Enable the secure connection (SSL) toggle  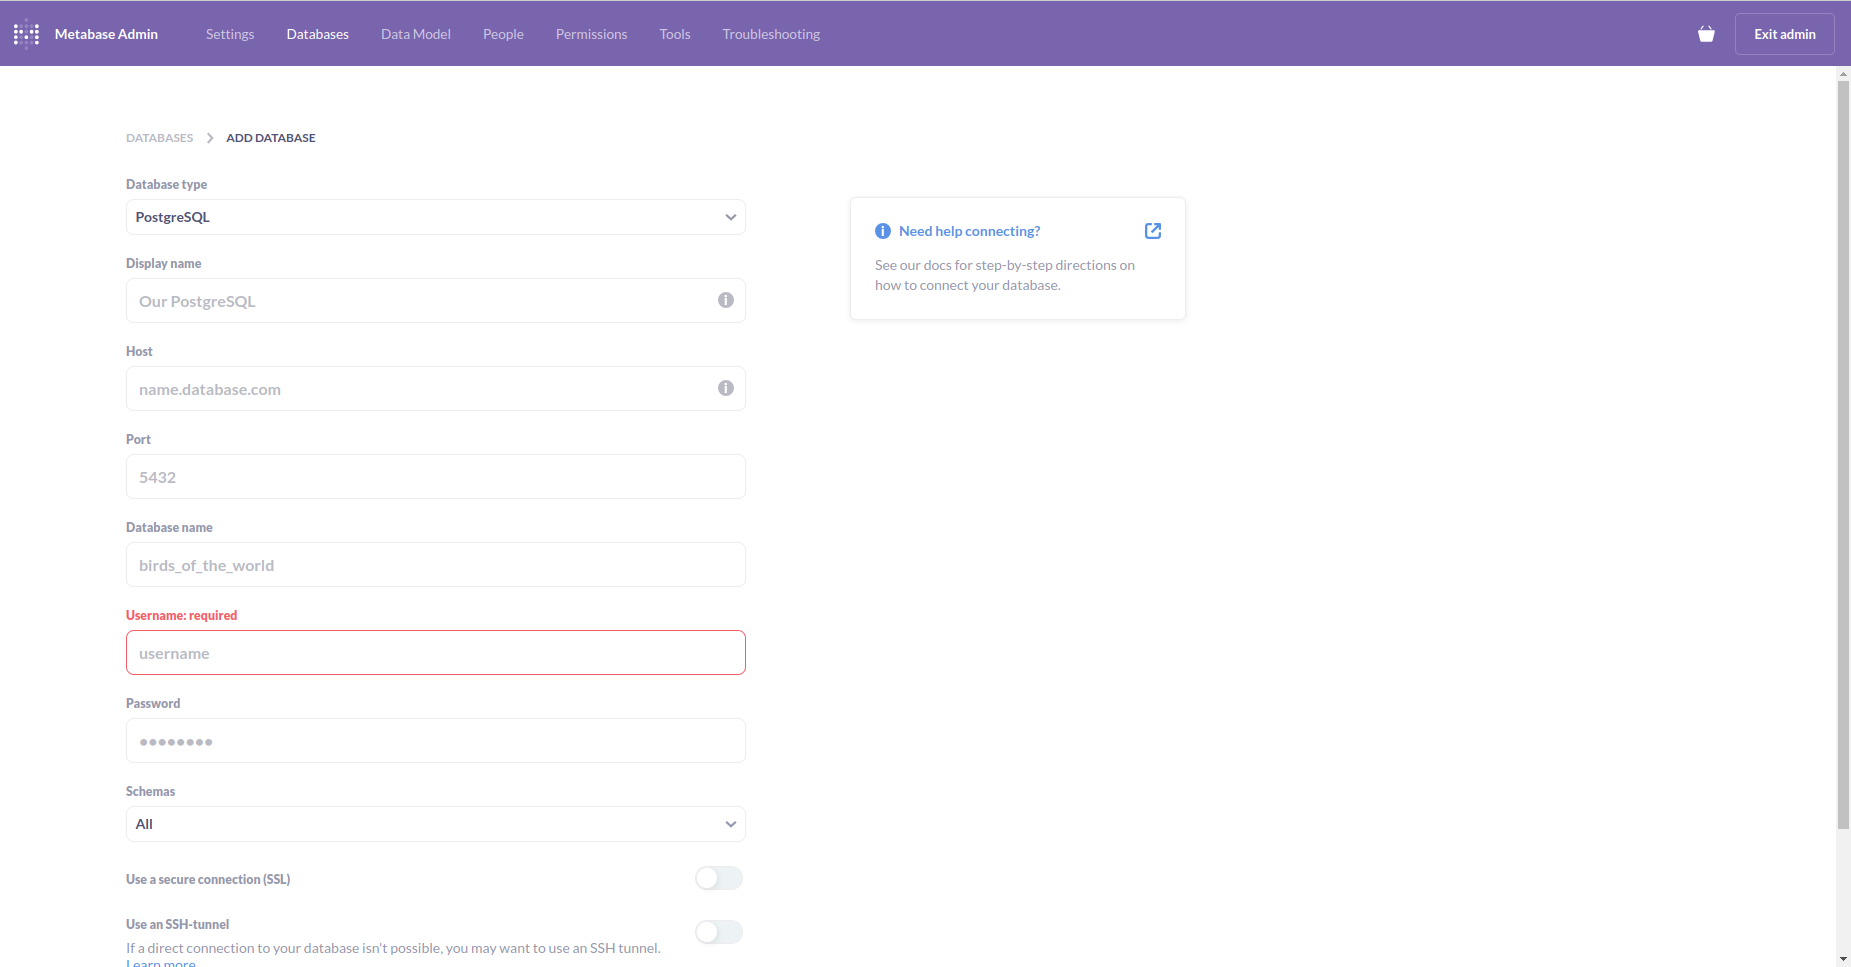(718, 877)
